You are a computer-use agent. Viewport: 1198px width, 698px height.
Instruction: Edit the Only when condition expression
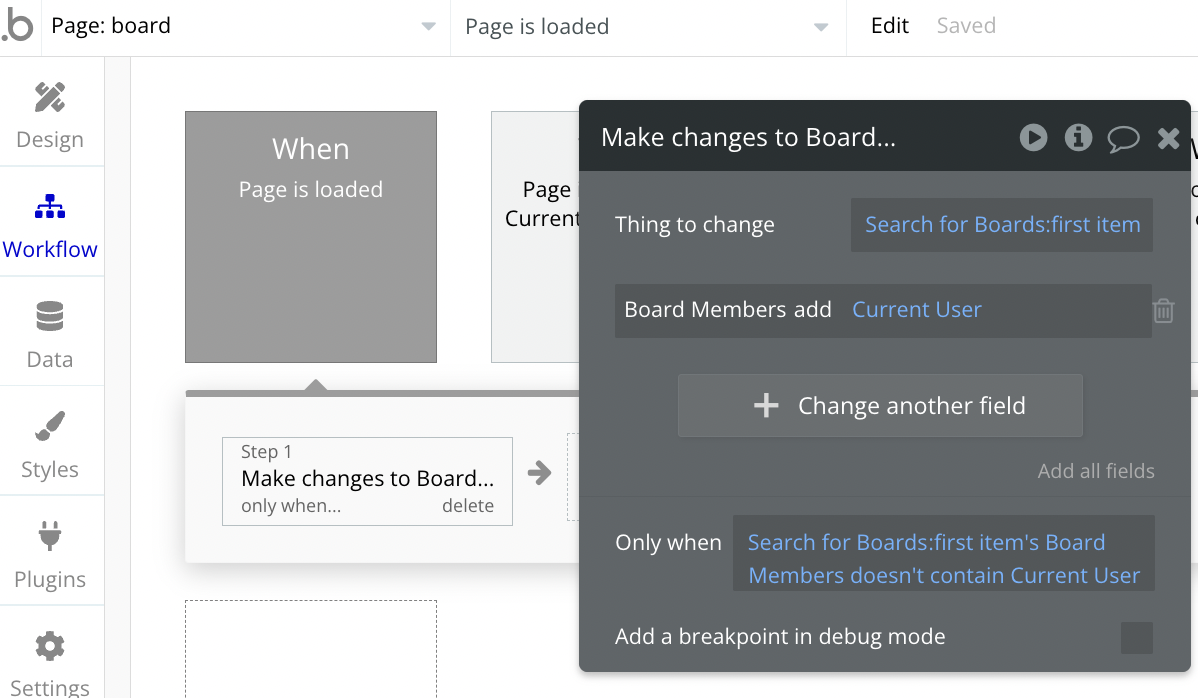coord(943,559)
